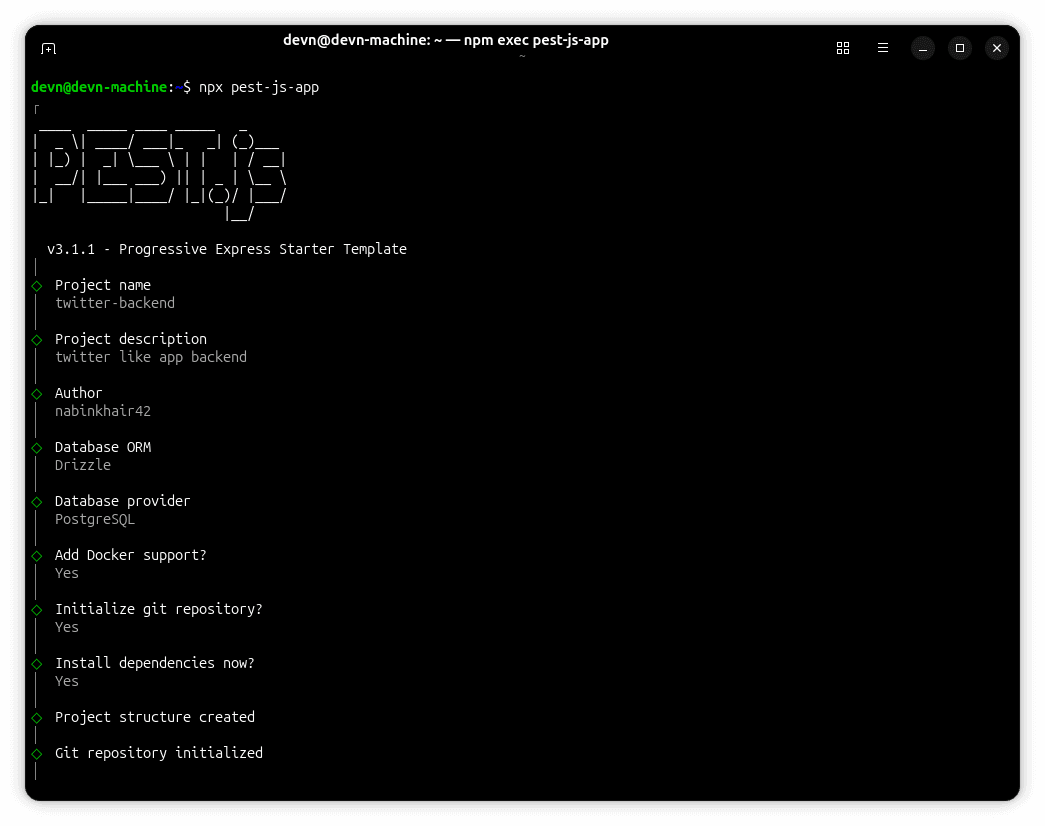Click the green diamond beside Git repository initialized
1045x826 pixels.
(x=37, y=754)
